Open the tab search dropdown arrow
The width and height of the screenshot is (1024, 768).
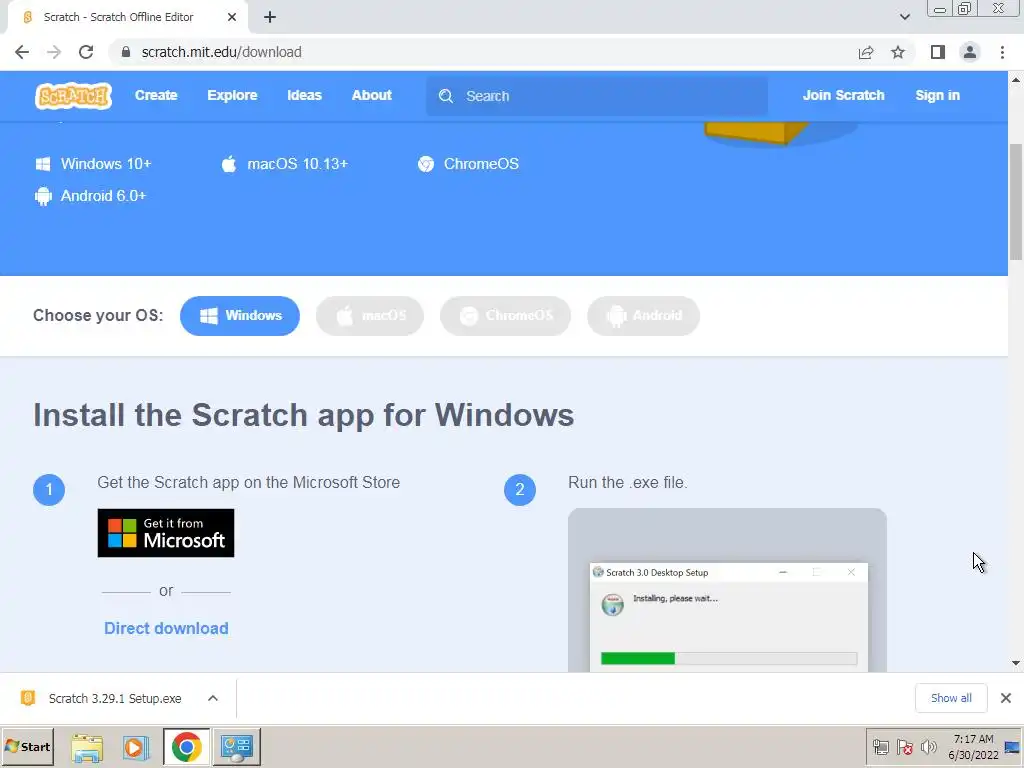coord(904,17)
